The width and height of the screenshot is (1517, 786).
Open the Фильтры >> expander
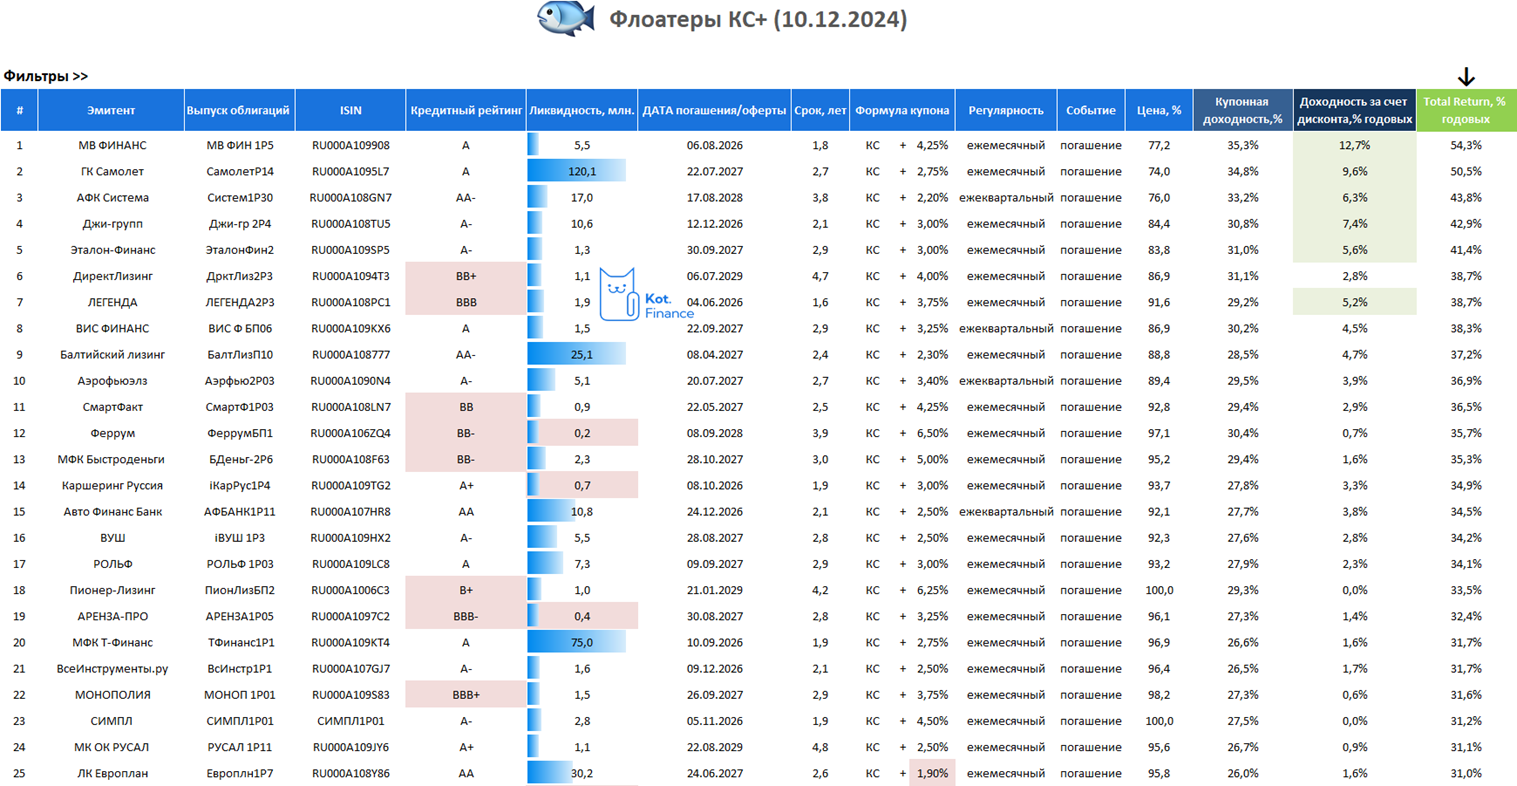pyautogui.click(x=46, y=76)
